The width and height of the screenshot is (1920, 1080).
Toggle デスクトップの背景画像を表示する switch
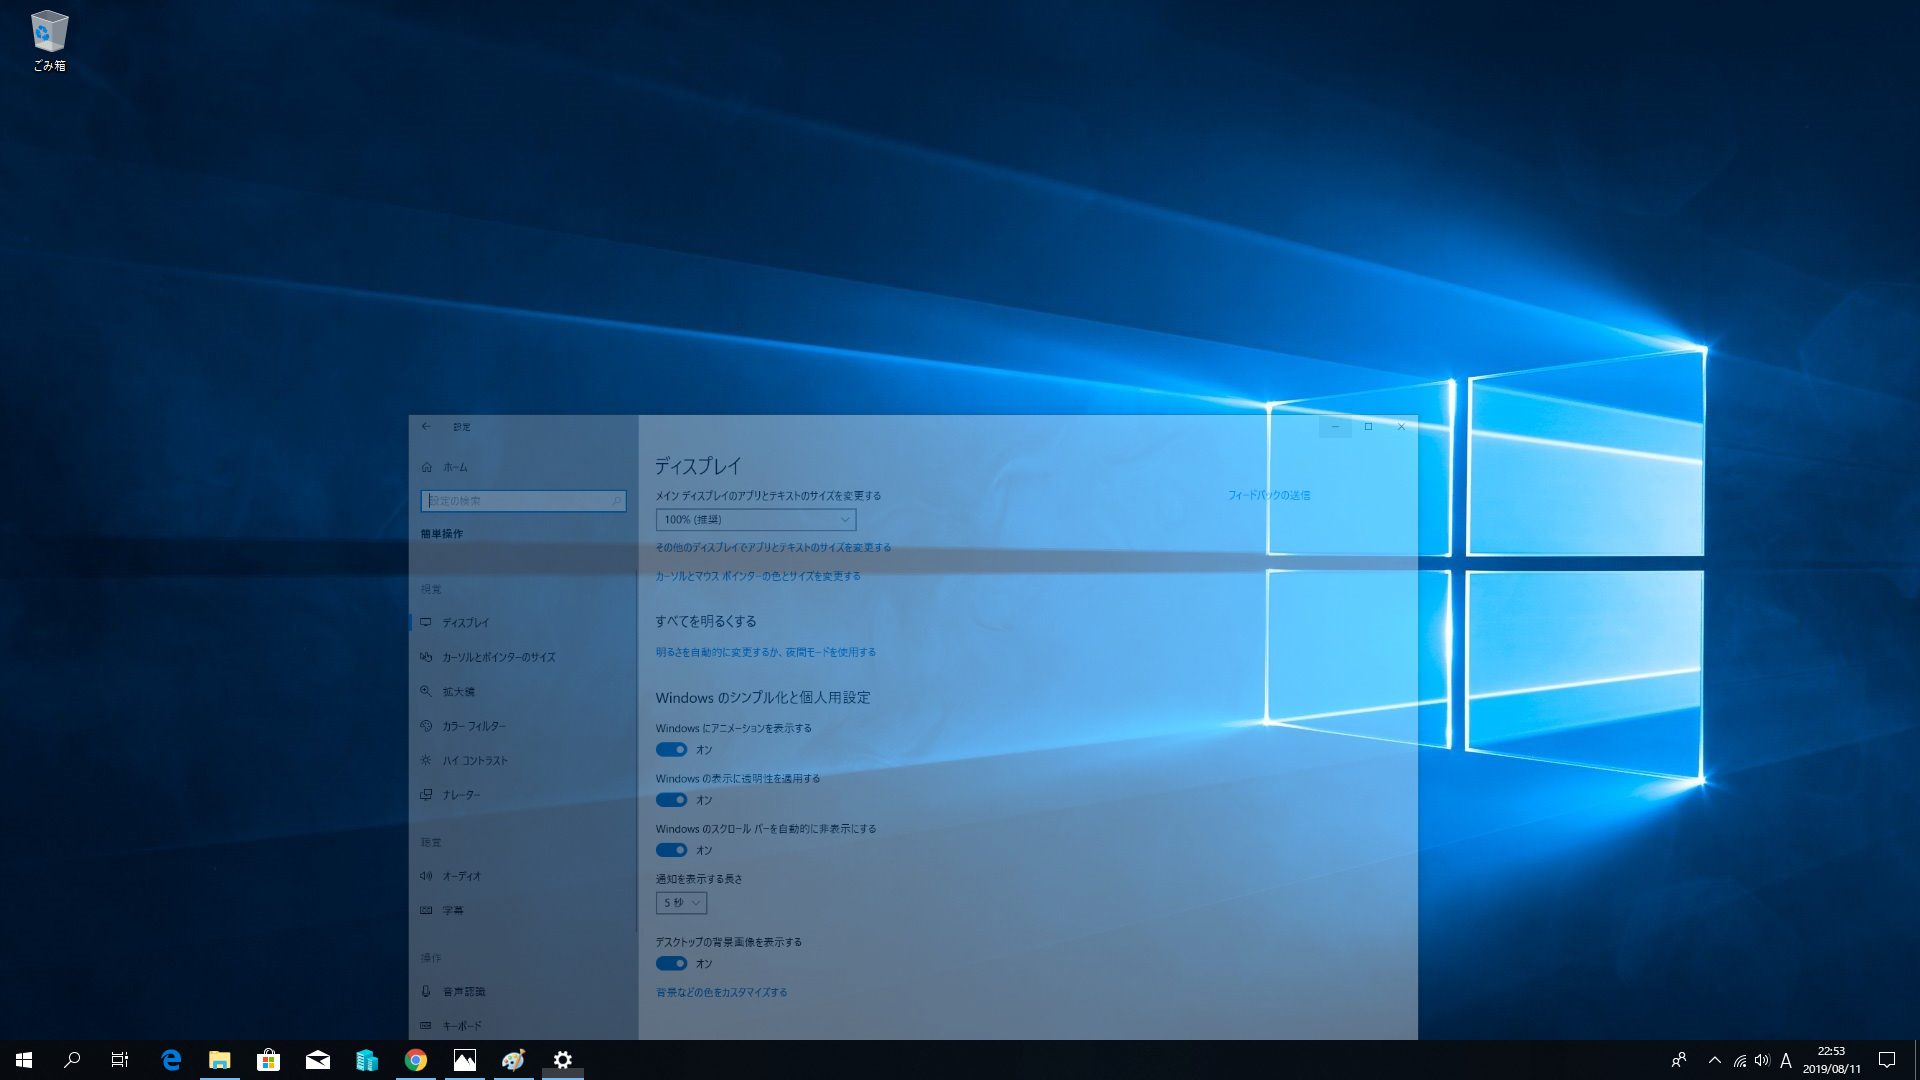click(671, 964)
